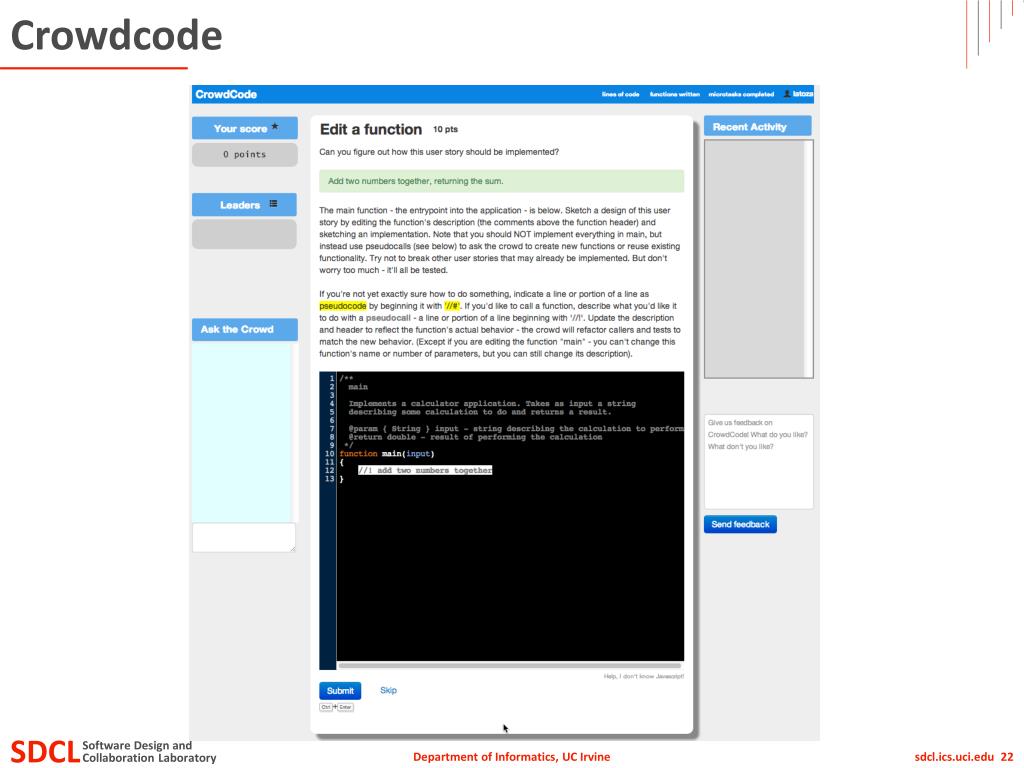
Task: Focus the feedback text area
Action: tap(758, 462)
